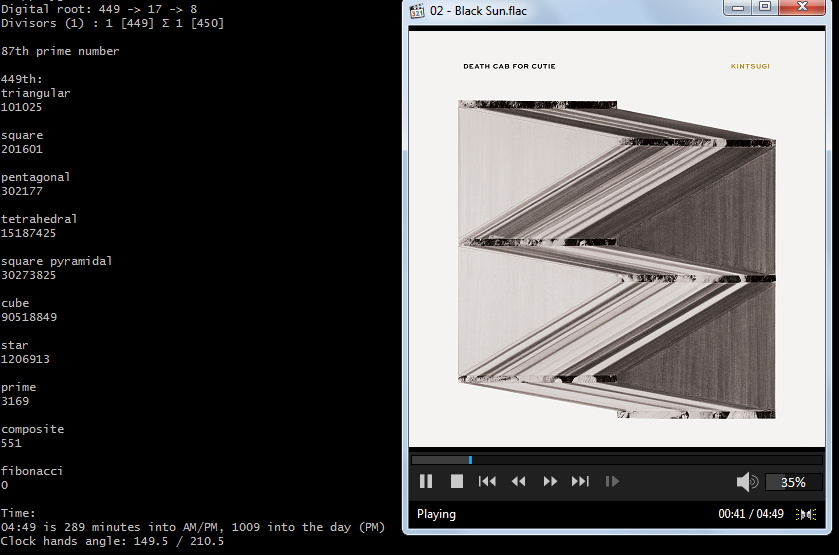
Task: Click the '02 - Black Sun.flac' window title
Action: (478, 11)
